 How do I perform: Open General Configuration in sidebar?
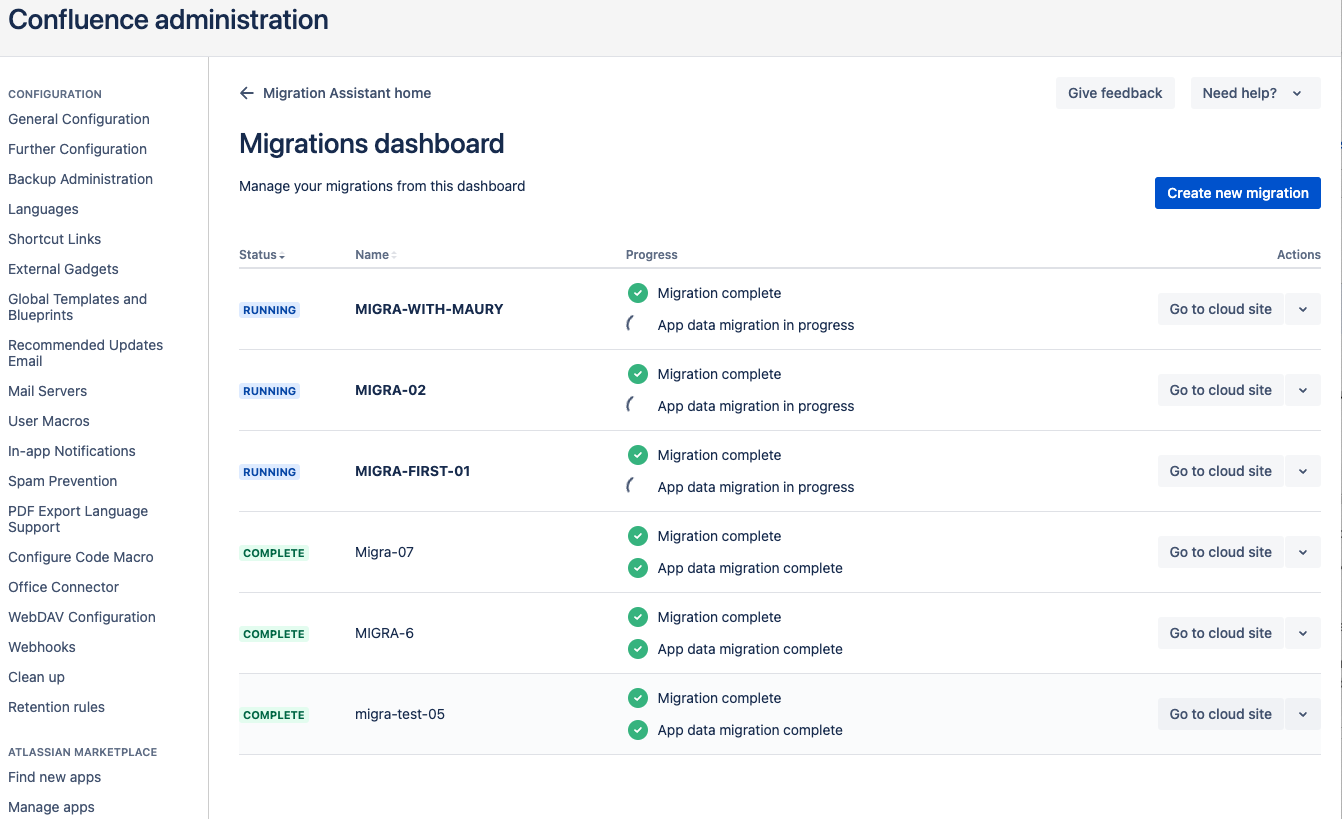79,119
